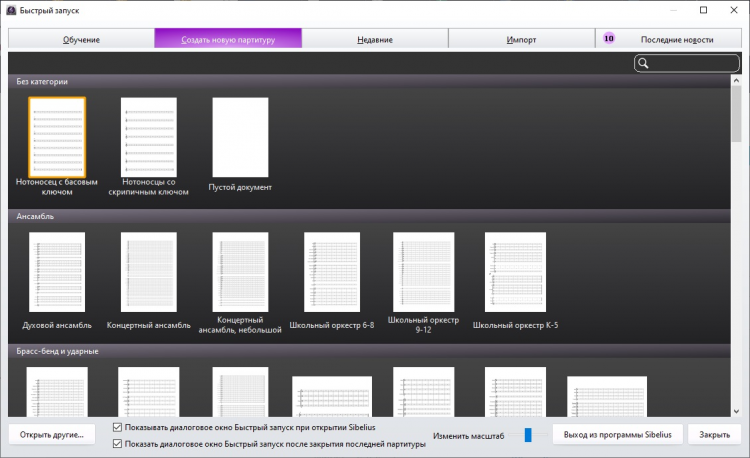Open the Последние новости tab
This screenshot has height=458, width=750.
click(668, 39)
